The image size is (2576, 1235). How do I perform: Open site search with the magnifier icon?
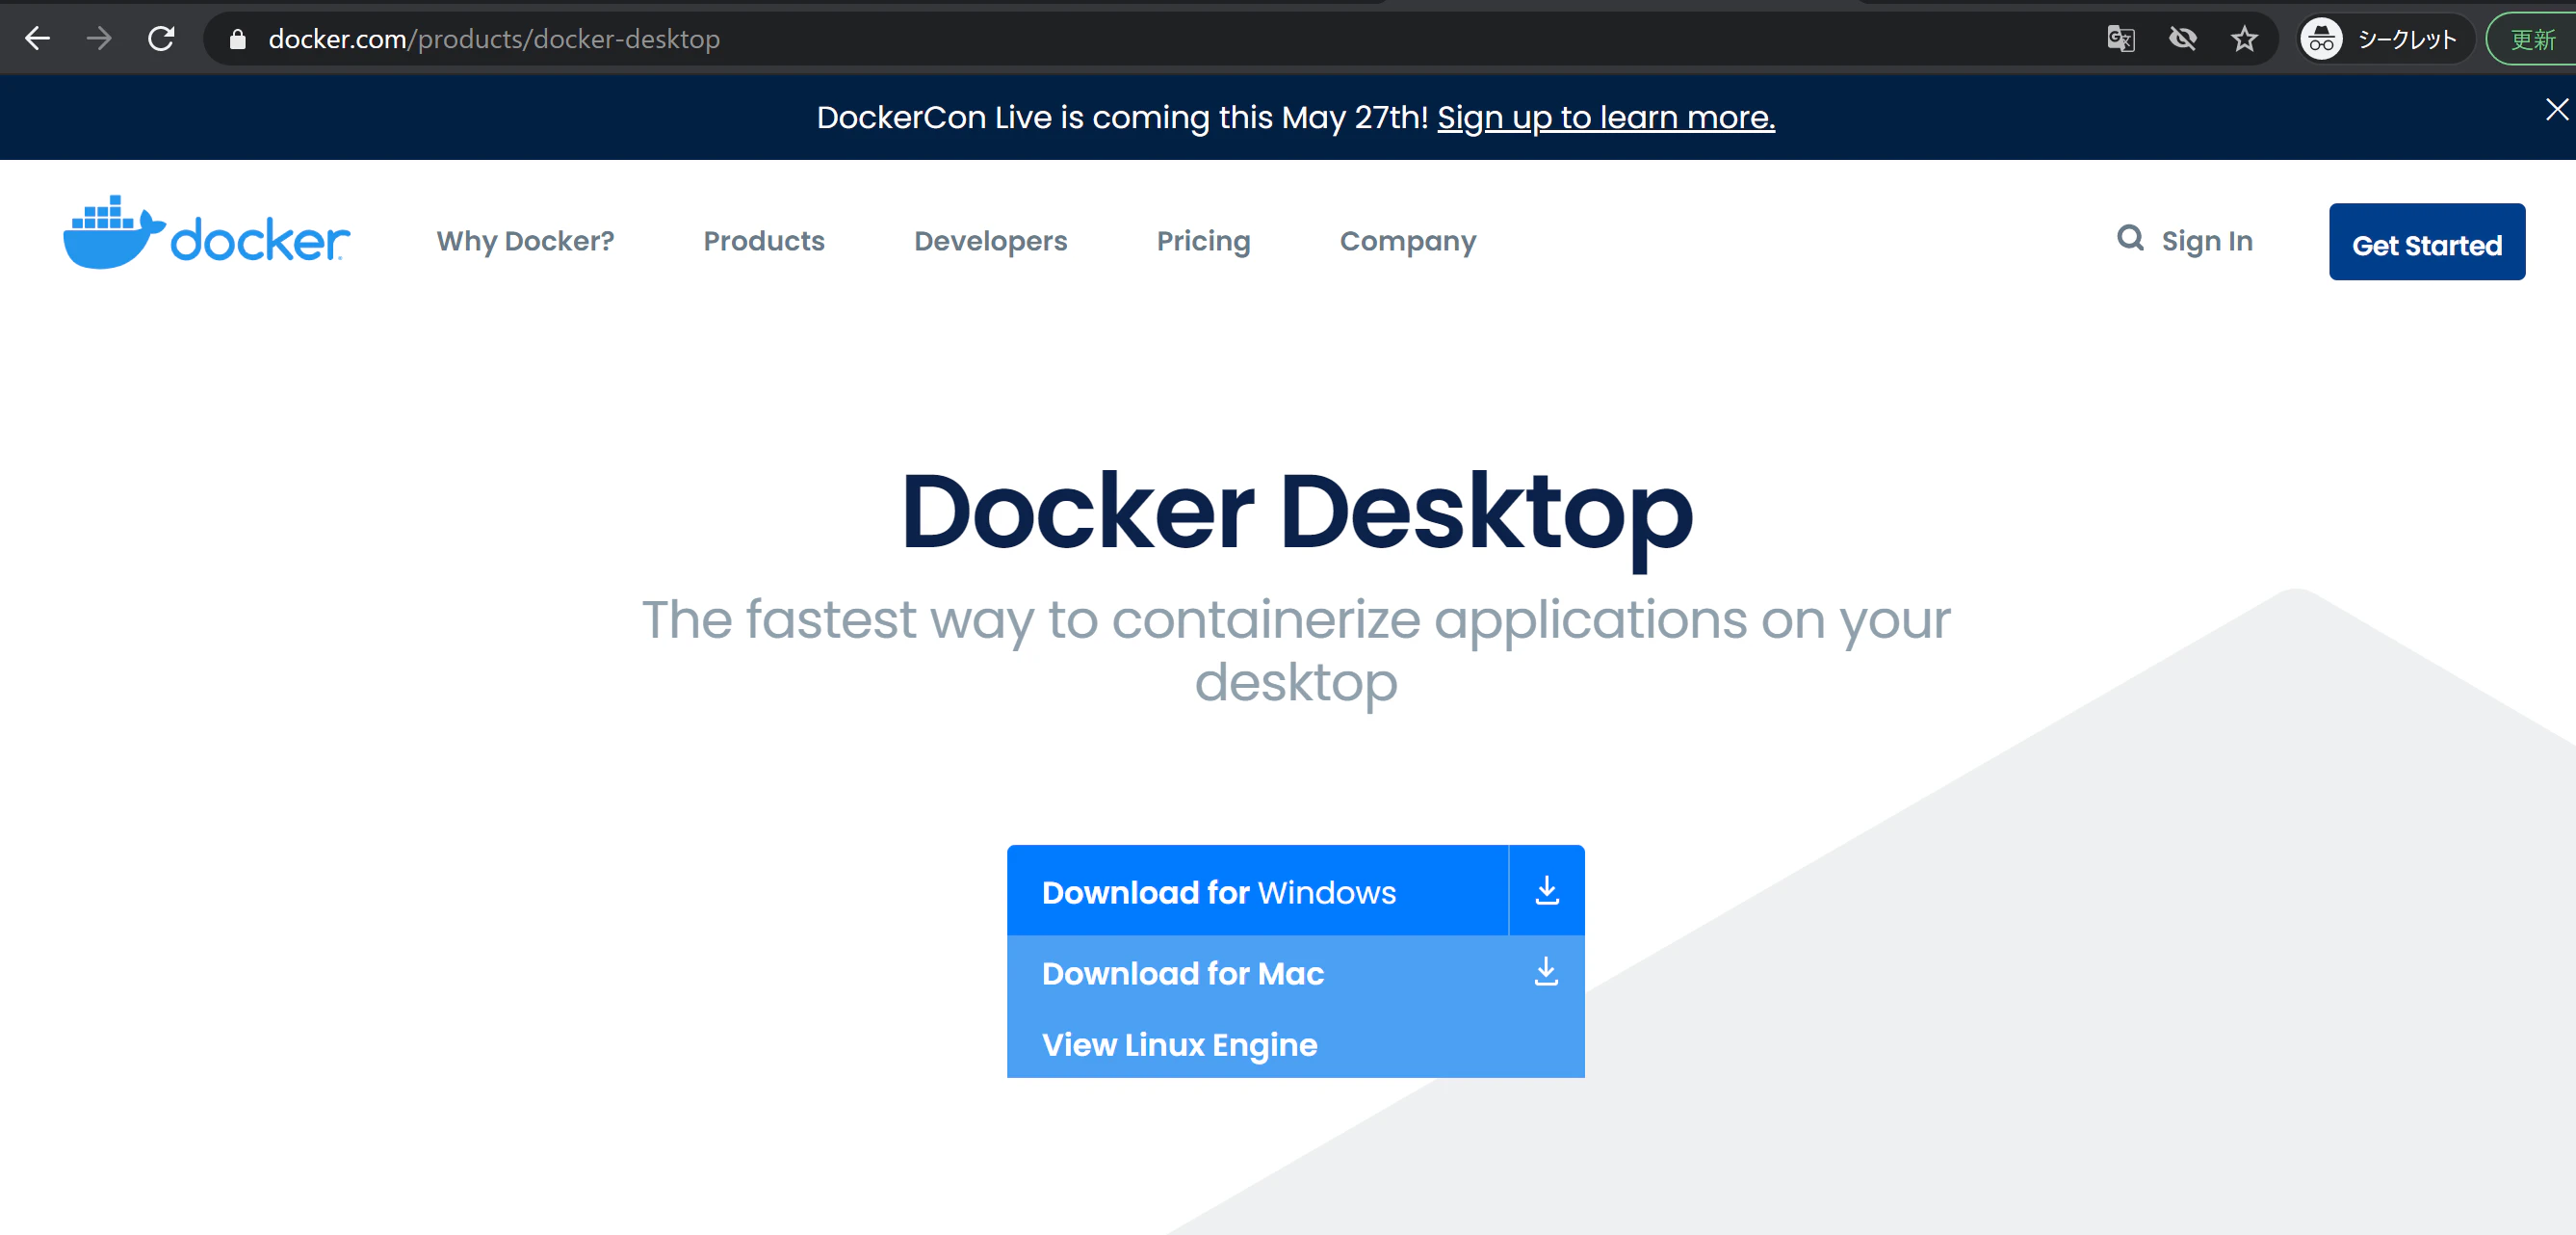(2130, 238)
